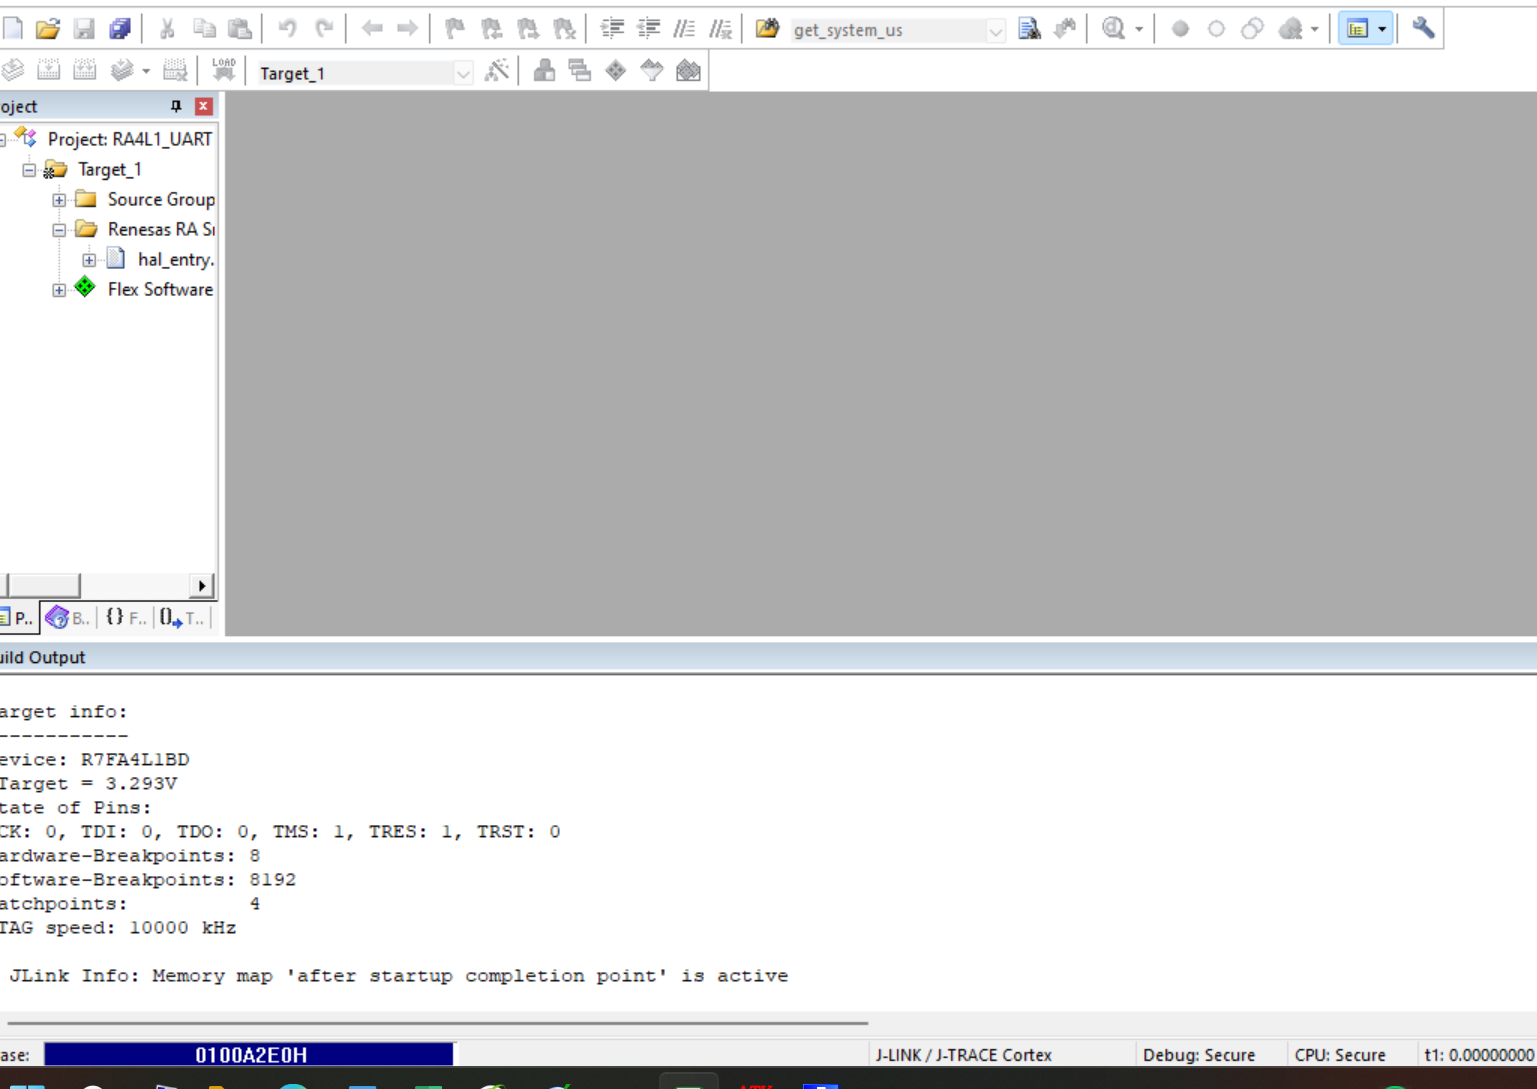Image resolution: width=1537 pixels, height=1089 pixels.
Task: Select the Project tab
Action: tap(18, 618)
